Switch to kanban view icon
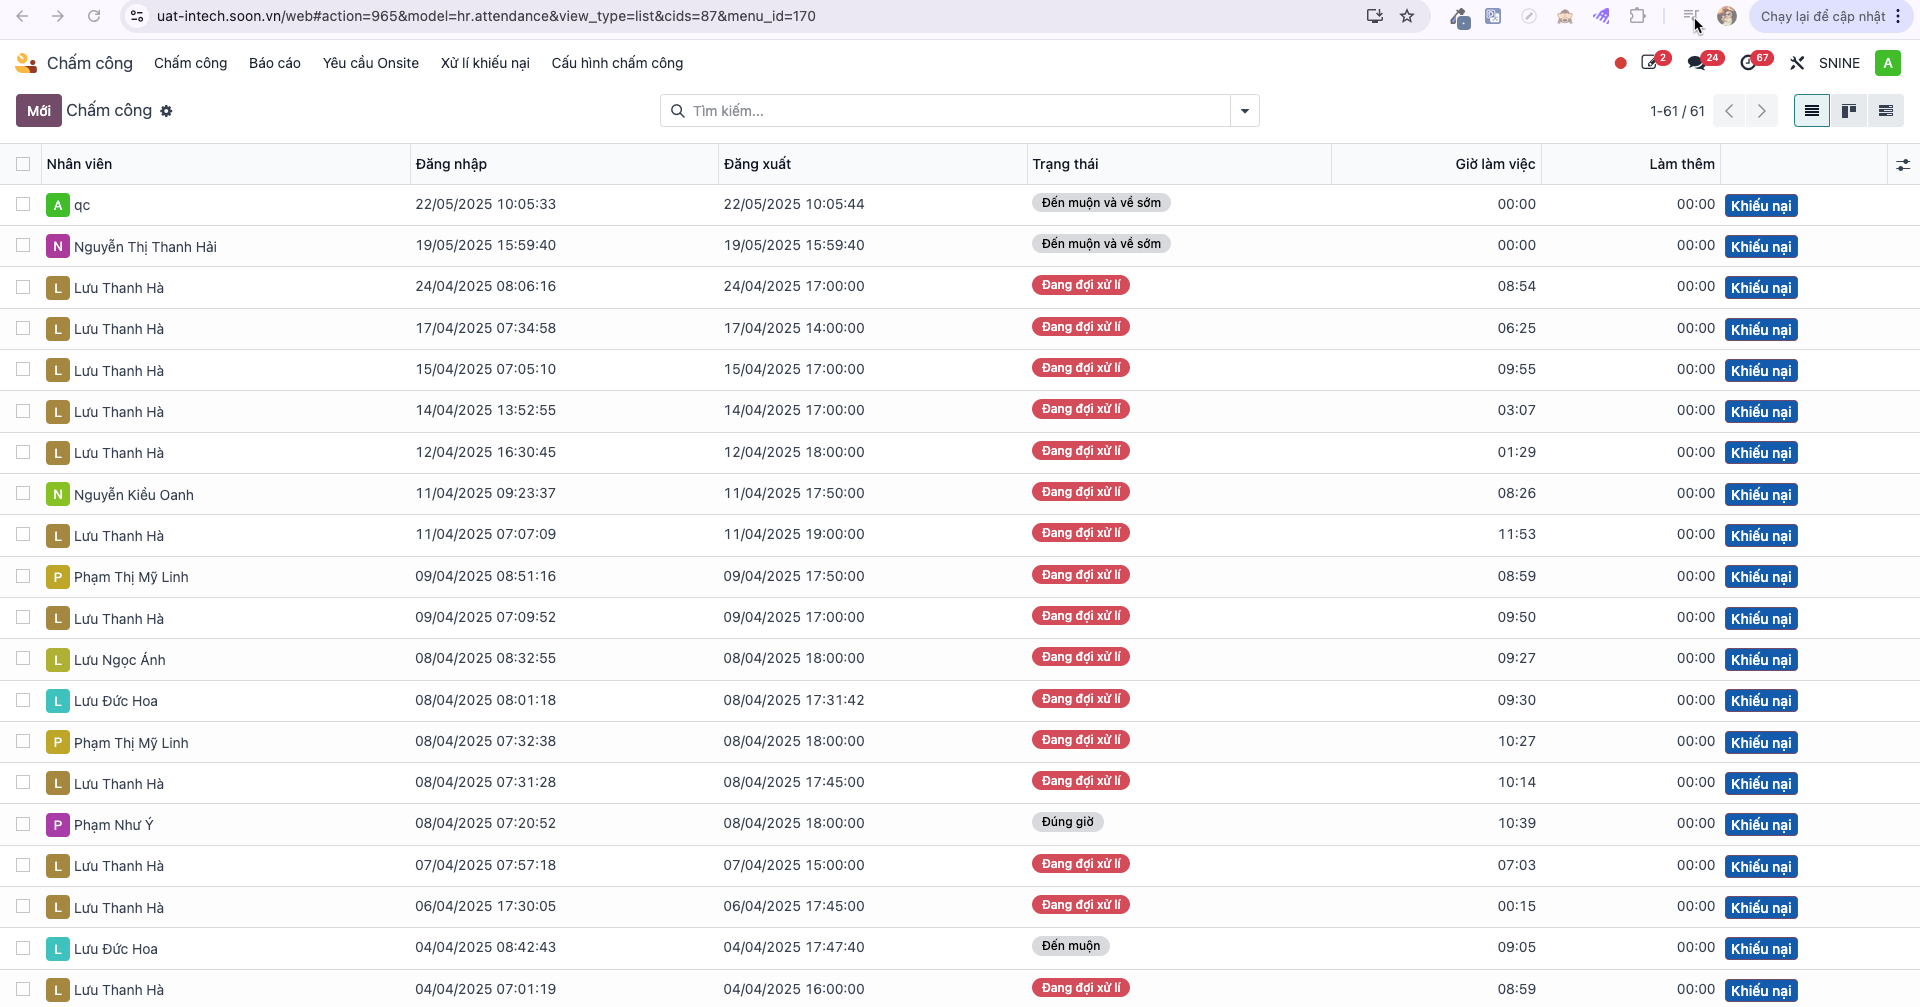 coord(1849,111)
